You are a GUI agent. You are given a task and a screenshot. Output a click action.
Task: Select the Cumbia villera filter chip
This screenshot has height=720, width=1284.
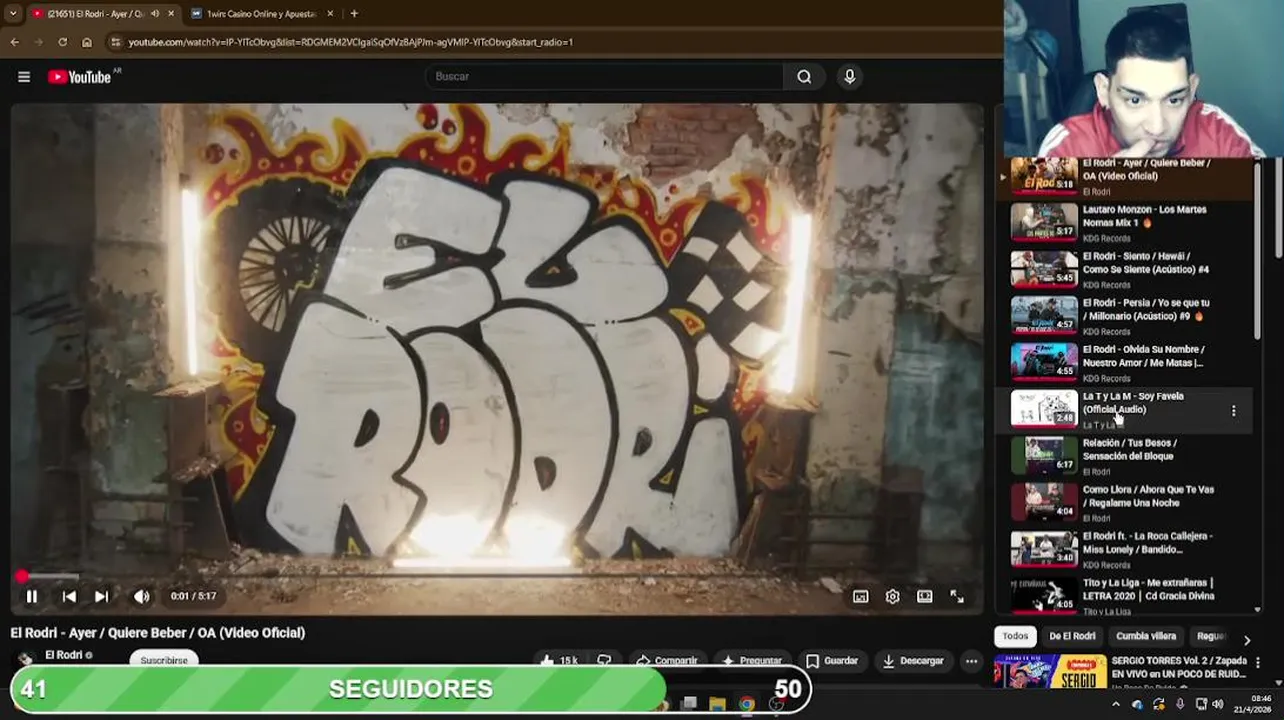pyautogui.click(x=1146, y=636)
